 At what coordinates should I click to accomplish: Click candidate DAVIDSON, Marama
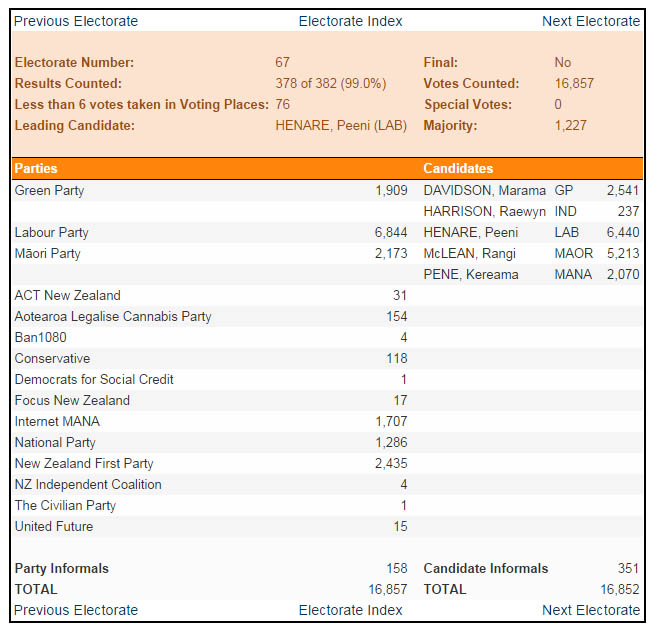484,190
